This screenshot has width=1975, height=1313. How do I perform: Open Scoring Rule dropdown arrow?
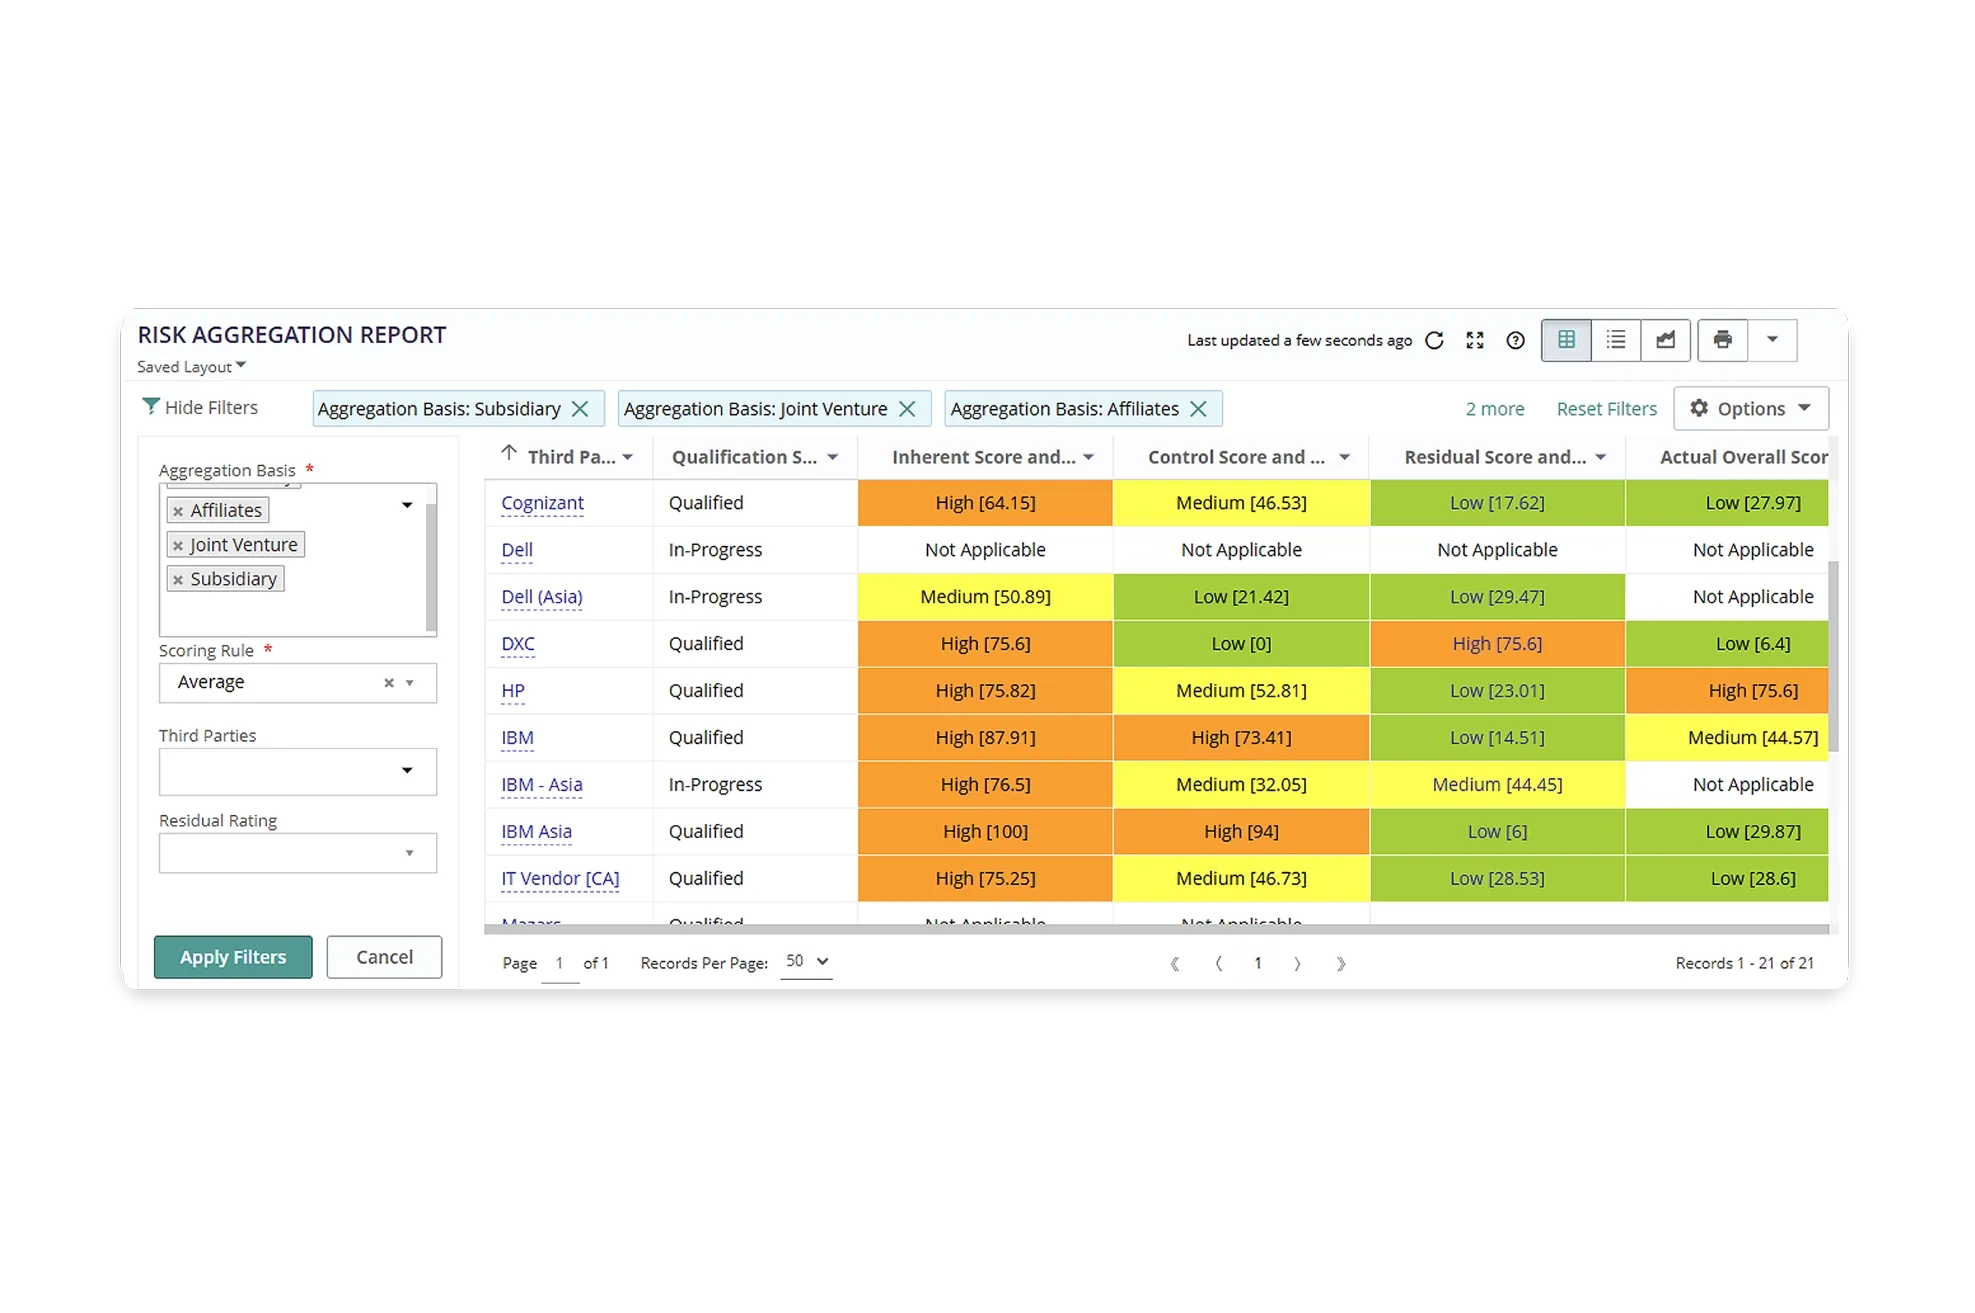click(x=410, y=683)
